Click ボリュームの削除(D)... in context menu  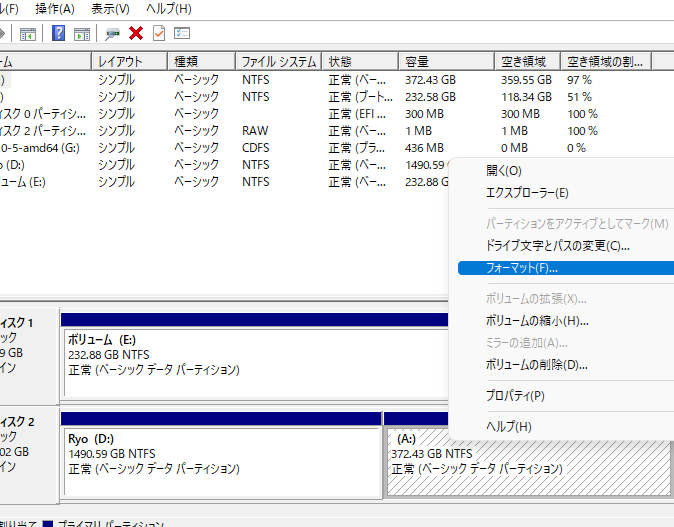click(x=536, y=365)
